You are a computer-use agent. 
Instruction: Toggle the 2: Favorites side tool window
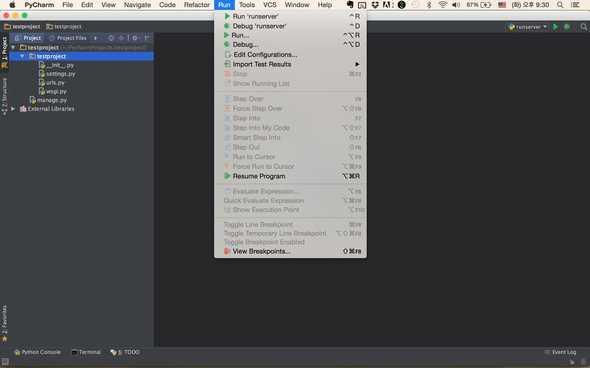5,323
